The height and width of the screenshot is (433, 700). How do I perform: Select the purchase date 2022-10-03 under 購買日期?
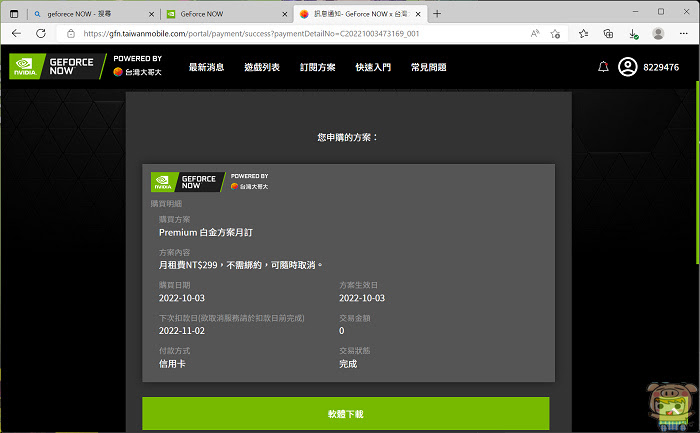[182, 298]
